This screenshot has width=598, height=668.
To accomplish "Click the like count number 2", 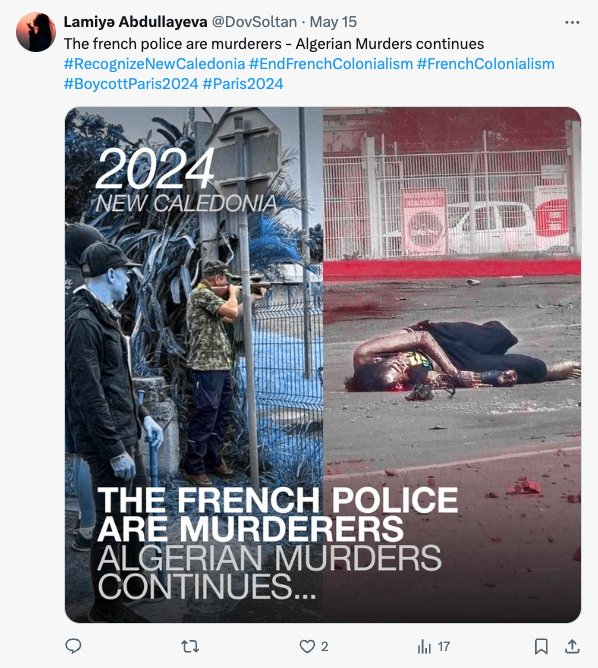I will click(325, 647).
